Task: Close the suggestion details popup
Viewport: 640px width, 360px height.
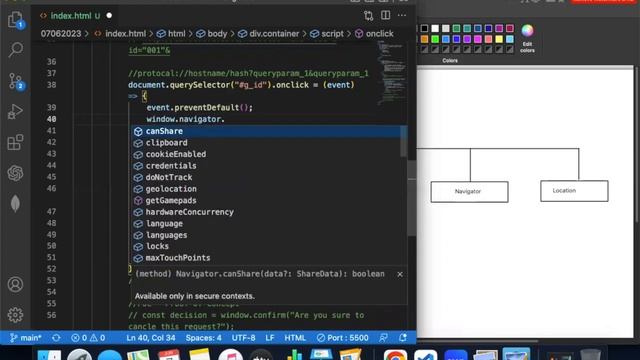Action: click(x=400, y=274)
